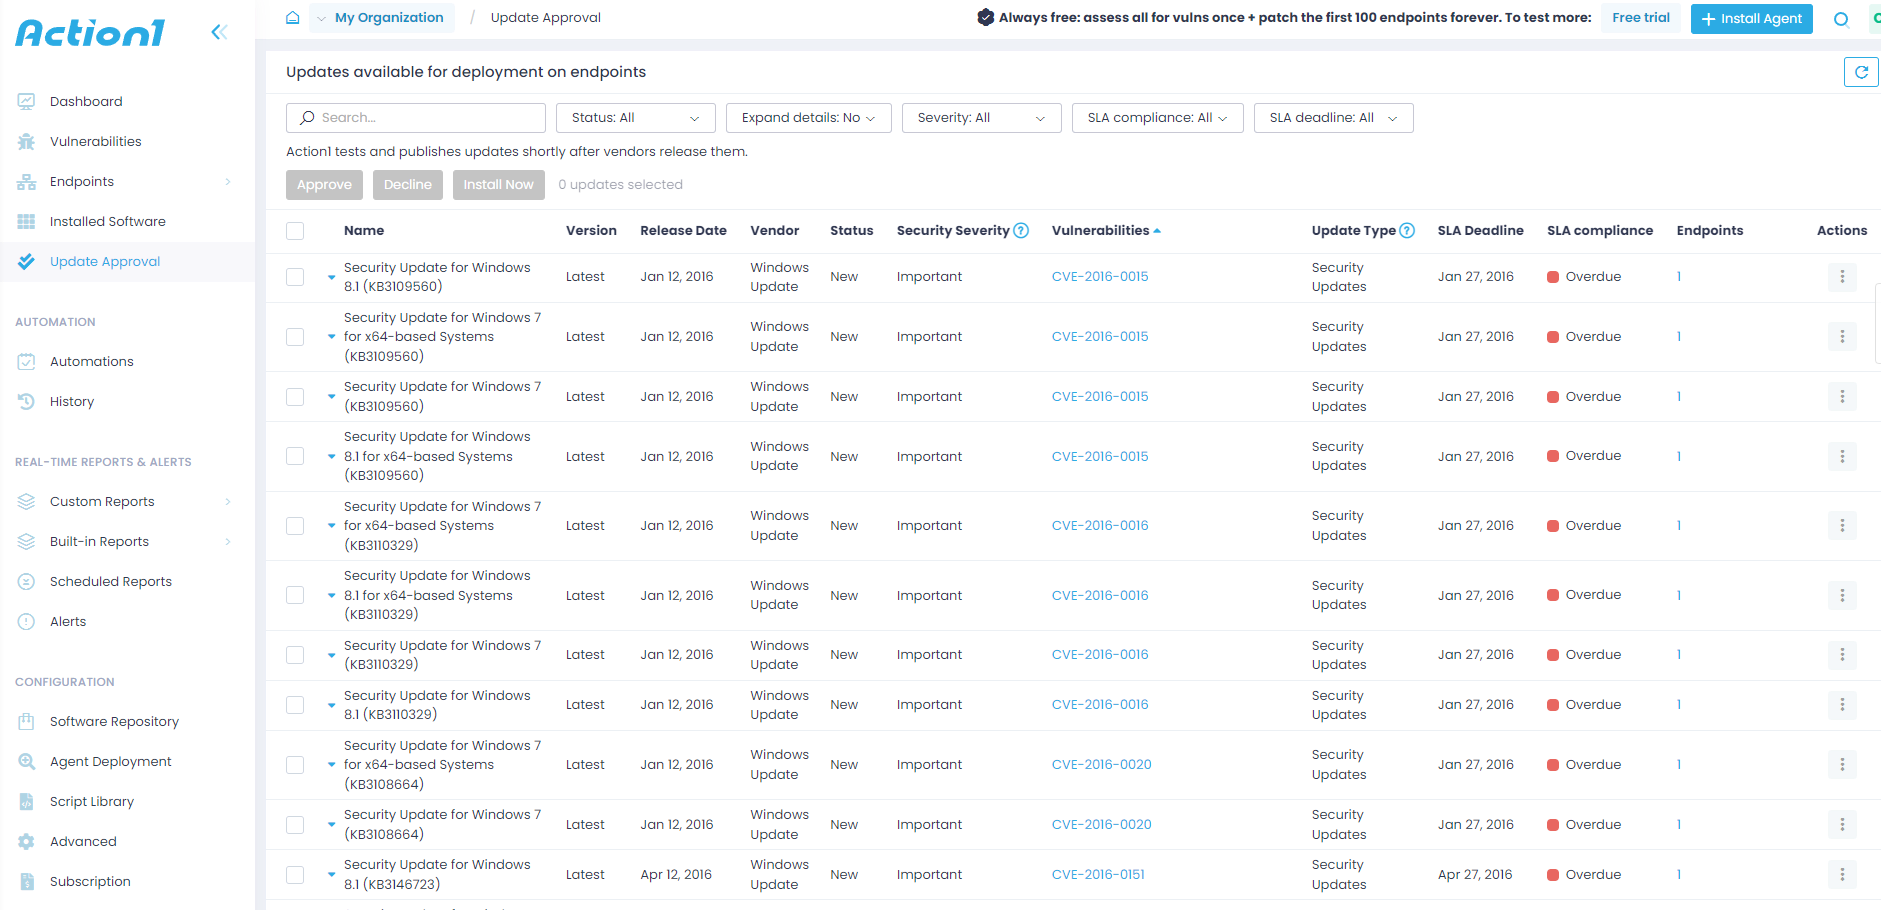Click the Script Library icon
The height and width of the screenshot is (910, 1881).
pyautogui.click(x=27, y=801)
